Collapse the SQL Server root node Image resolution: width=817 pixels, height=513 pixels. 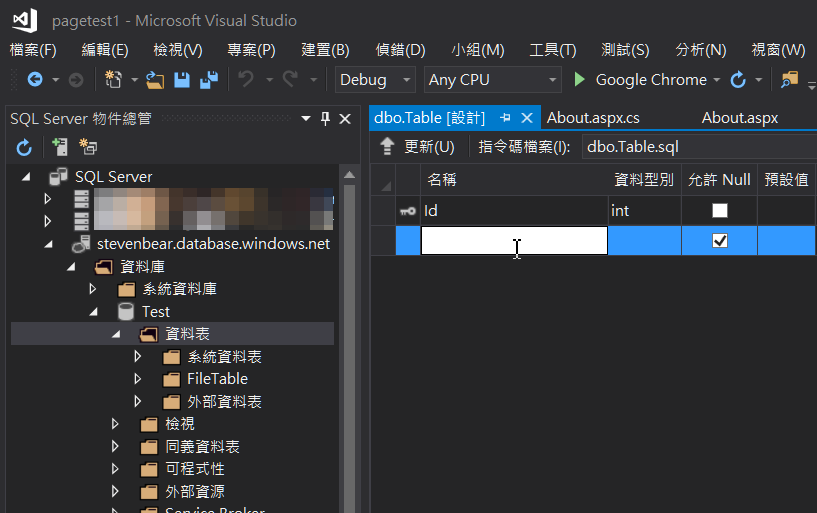pos(26,177)
